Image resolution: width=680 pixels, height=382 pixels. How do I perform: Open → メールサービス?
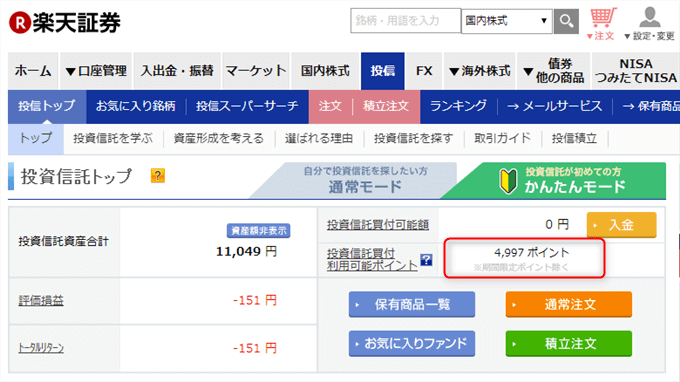[x=554, y=106]
